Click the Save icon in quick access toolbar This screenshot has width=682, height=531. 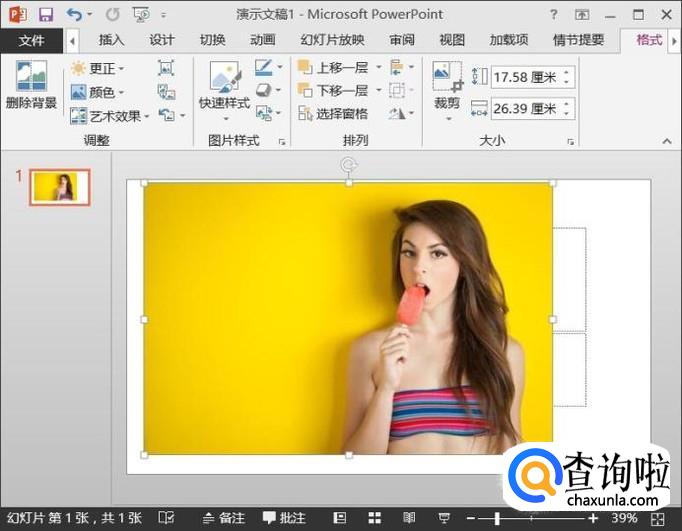(45, 15)
